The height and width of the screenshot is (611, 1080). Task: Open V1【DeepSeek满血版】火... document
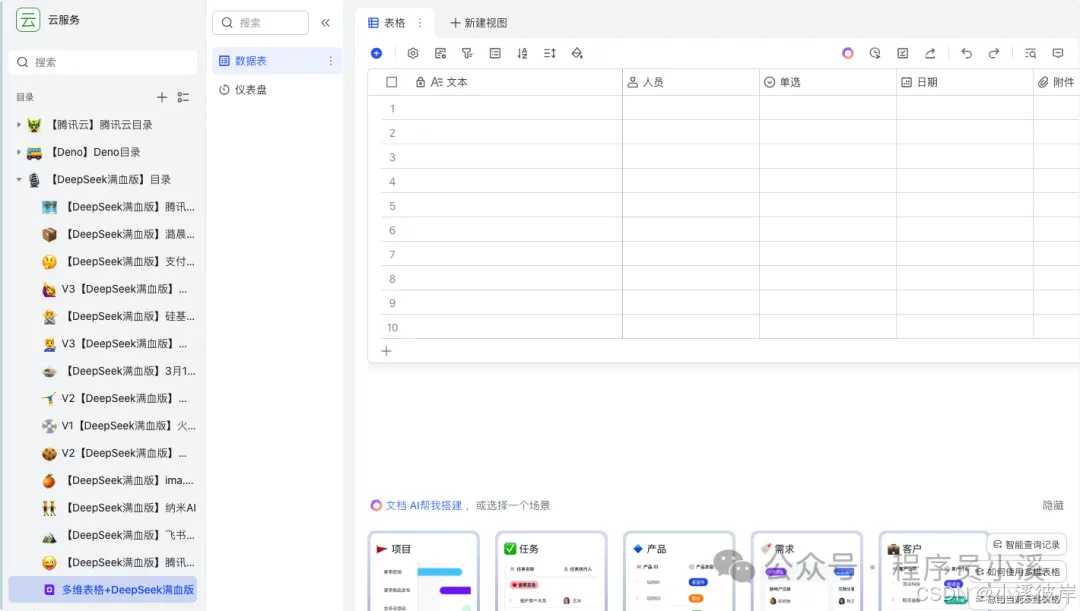coord(118,426)
